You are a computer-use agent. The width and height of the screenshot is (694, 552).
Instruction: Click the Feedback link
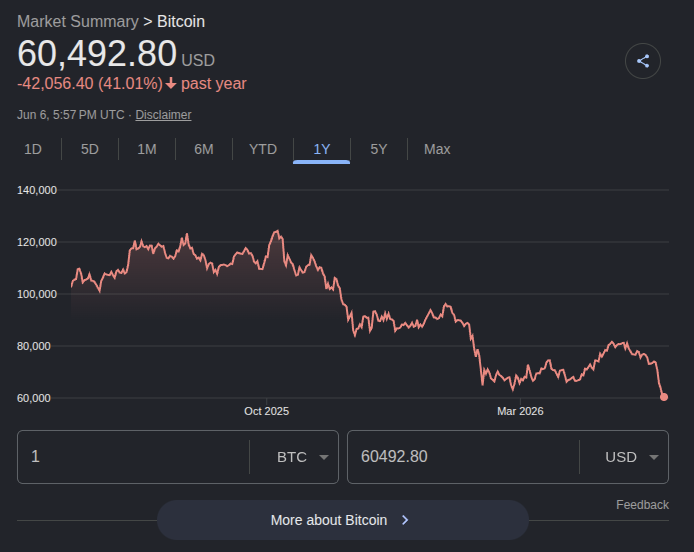coord(642,505)
